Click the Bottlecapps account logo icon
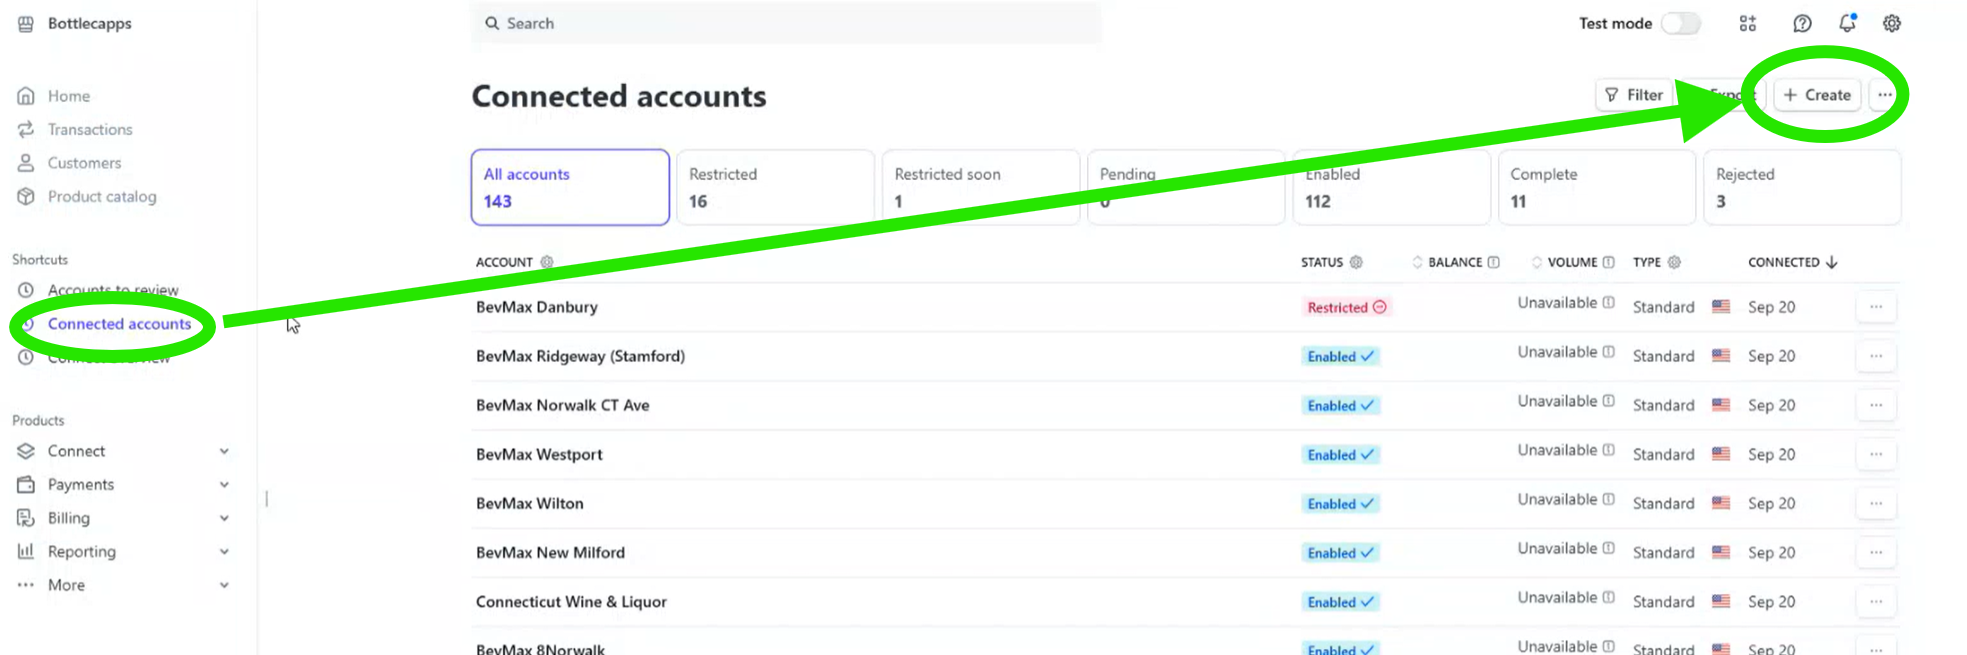 (x=26, y=23)
